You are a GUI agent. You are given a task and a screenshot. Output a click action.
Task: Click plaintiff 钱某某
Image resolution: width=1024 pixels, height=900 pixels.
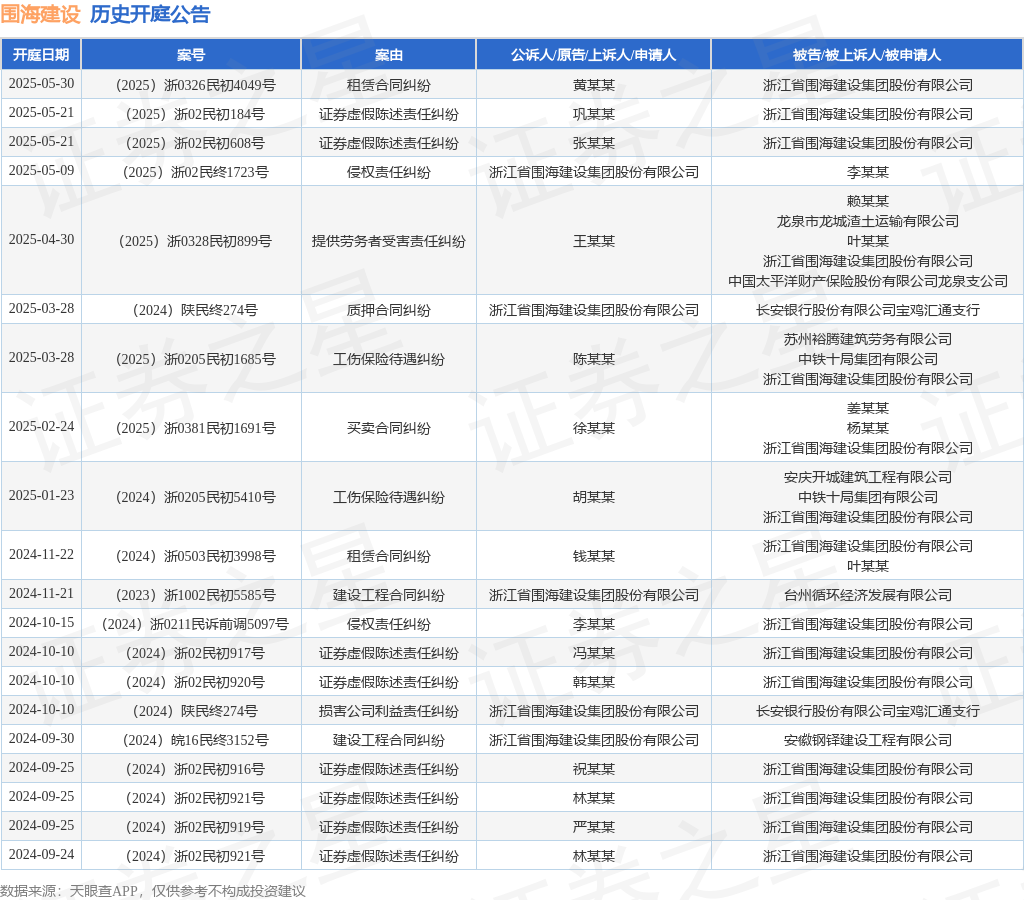(x=594, y=556)
